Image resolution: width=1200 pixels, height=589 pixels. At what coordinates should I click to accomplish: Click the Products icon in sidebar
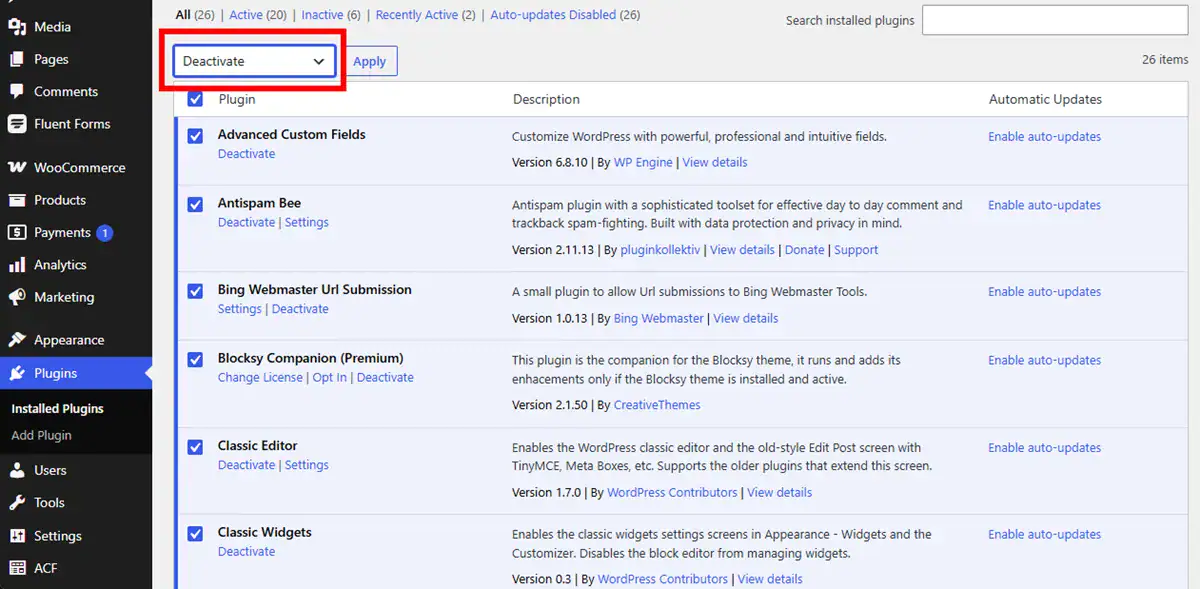point(17,200)
